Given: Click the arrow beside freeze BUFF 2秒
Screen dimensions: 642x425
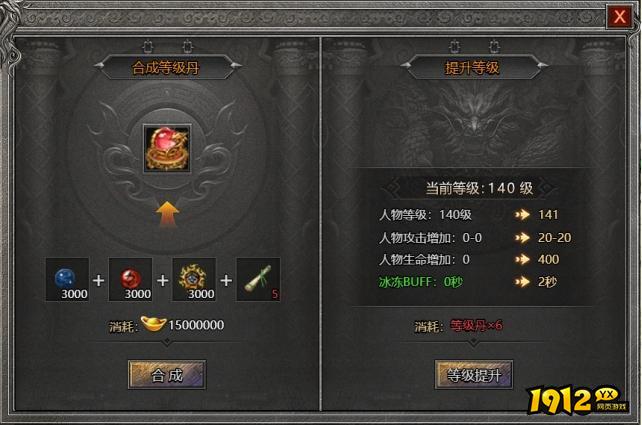Looking at the screenshot, I should click(x=522, y=282).
